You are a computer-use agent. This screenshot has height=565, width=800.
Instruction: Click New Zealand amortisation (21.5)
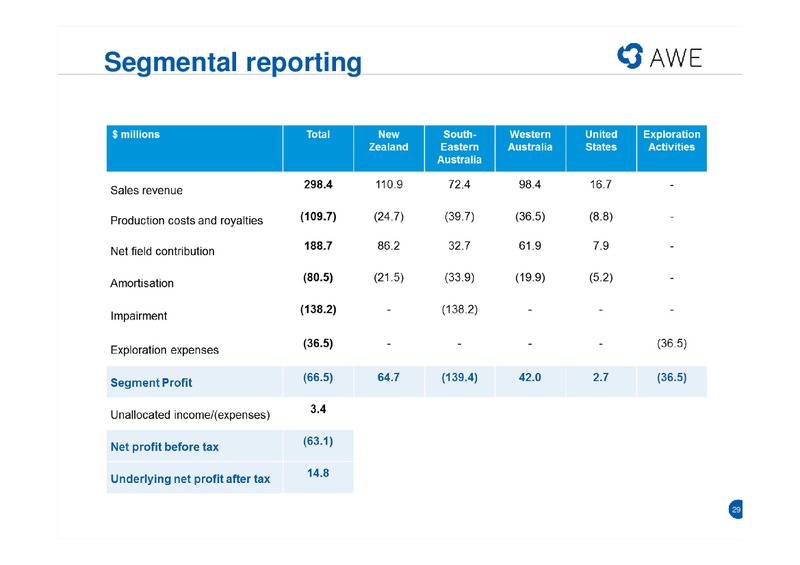point(389,278)
